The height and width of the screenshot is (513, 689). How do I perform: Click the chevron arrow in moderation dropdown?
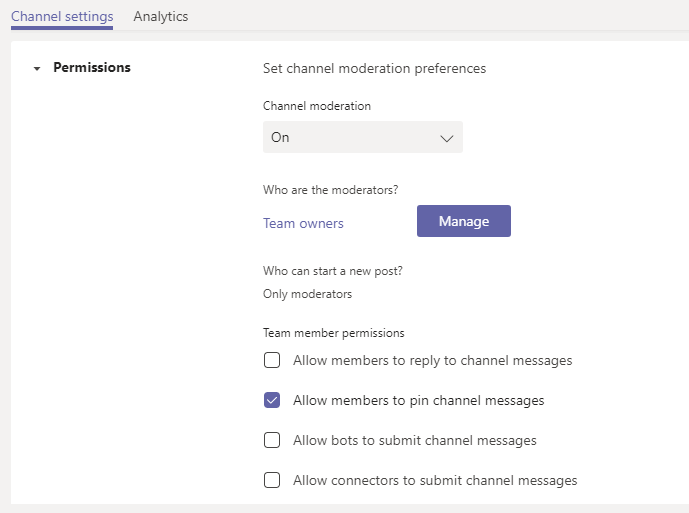[446, 138]
